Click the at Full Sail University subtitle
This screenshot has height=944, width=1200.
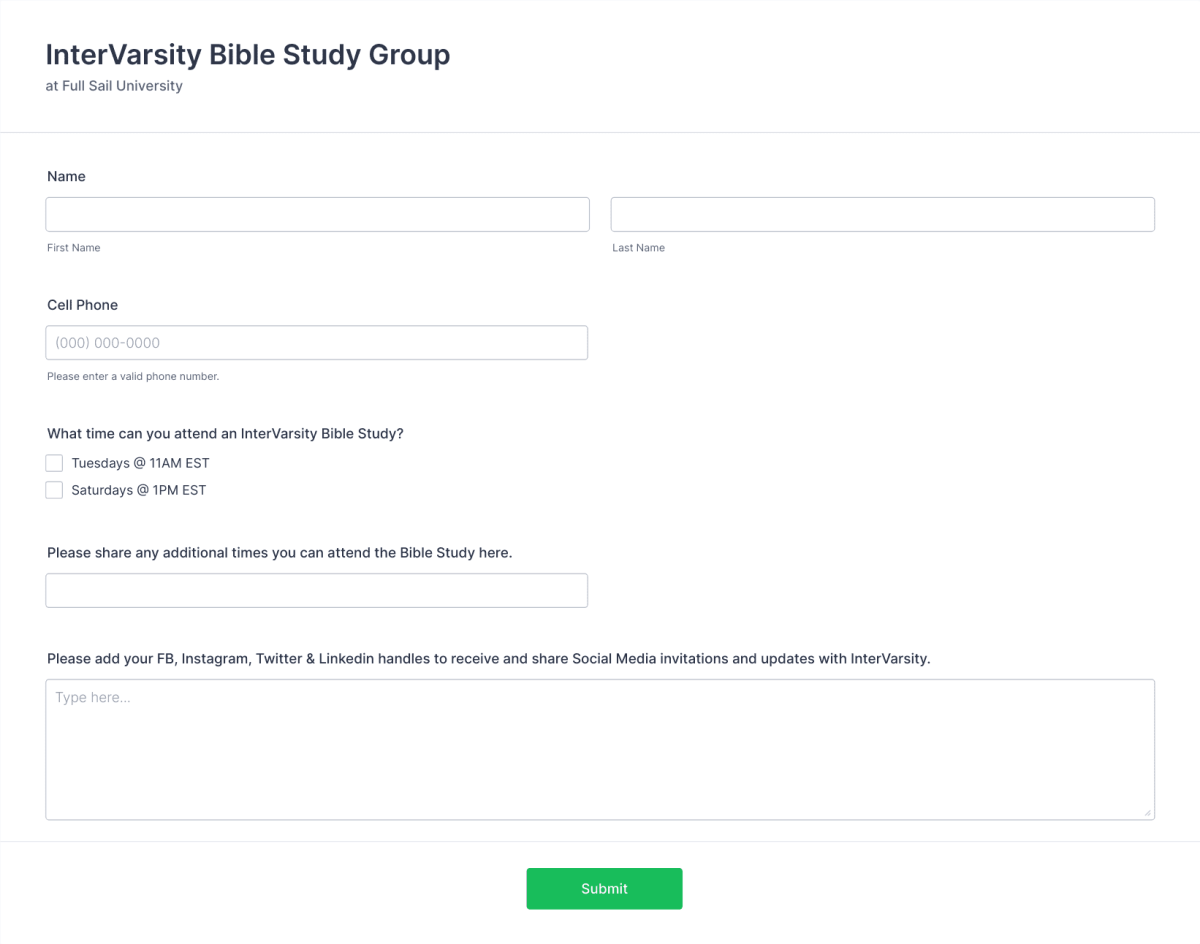point(114,86)
